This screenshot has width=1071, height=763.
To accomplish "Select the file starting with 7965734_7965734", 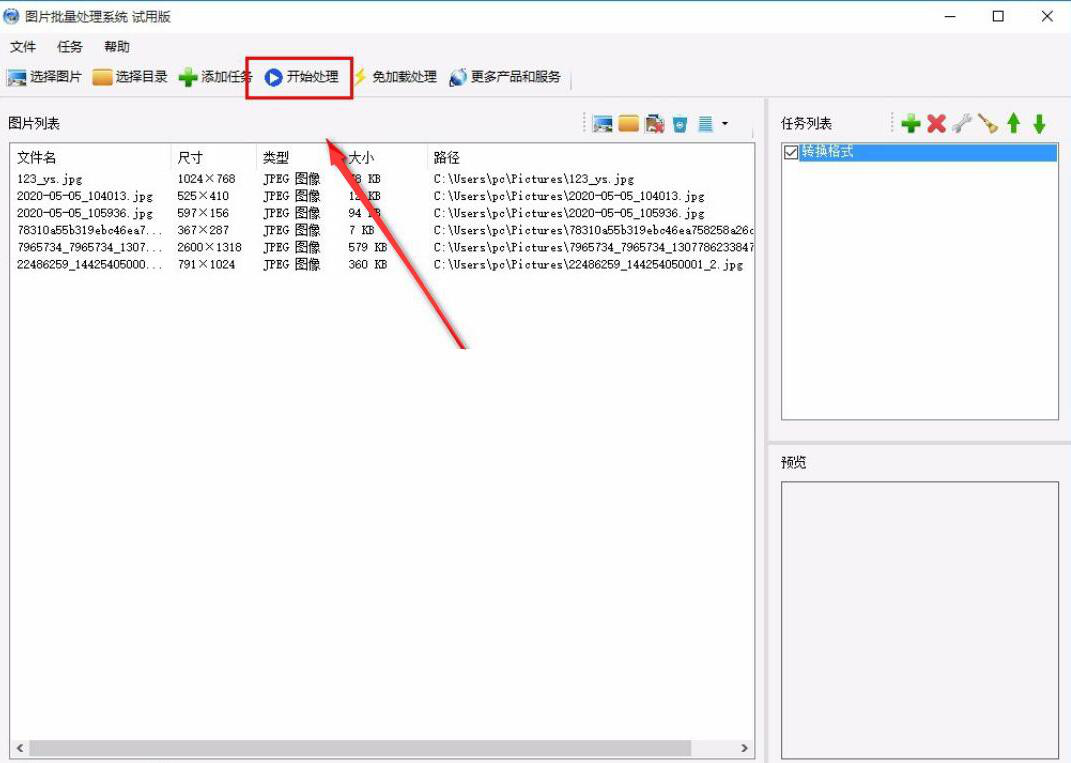I will [89, 247].
